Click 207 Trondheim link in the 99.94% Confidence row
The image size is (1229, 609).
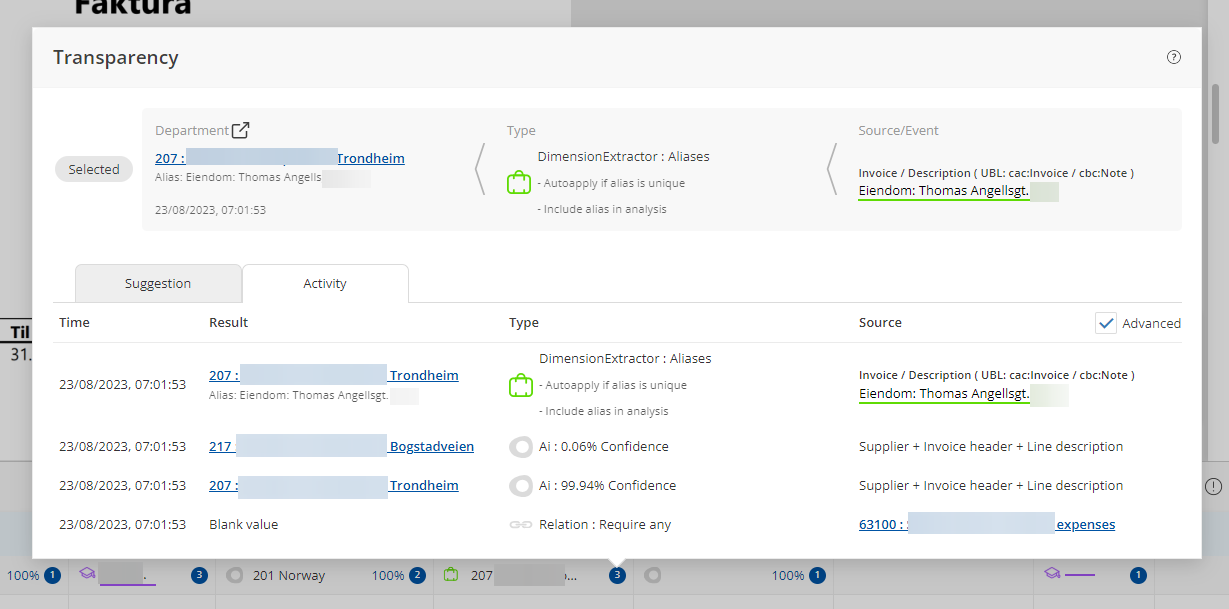tap(333, 486)
